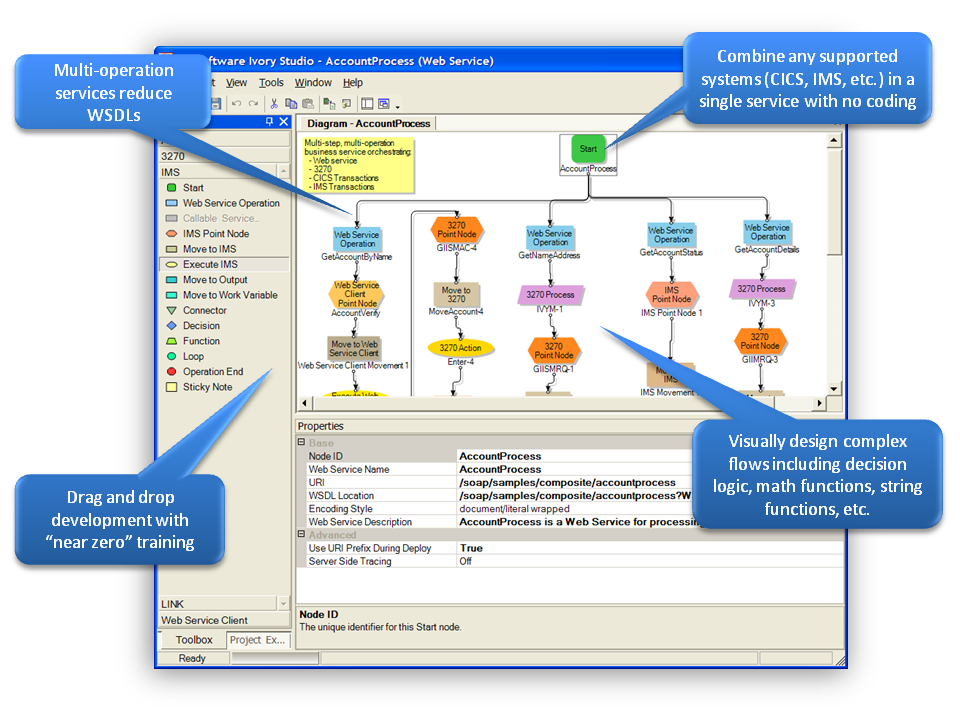Expand the Web Service Client toolbox group

coord(224,620)
